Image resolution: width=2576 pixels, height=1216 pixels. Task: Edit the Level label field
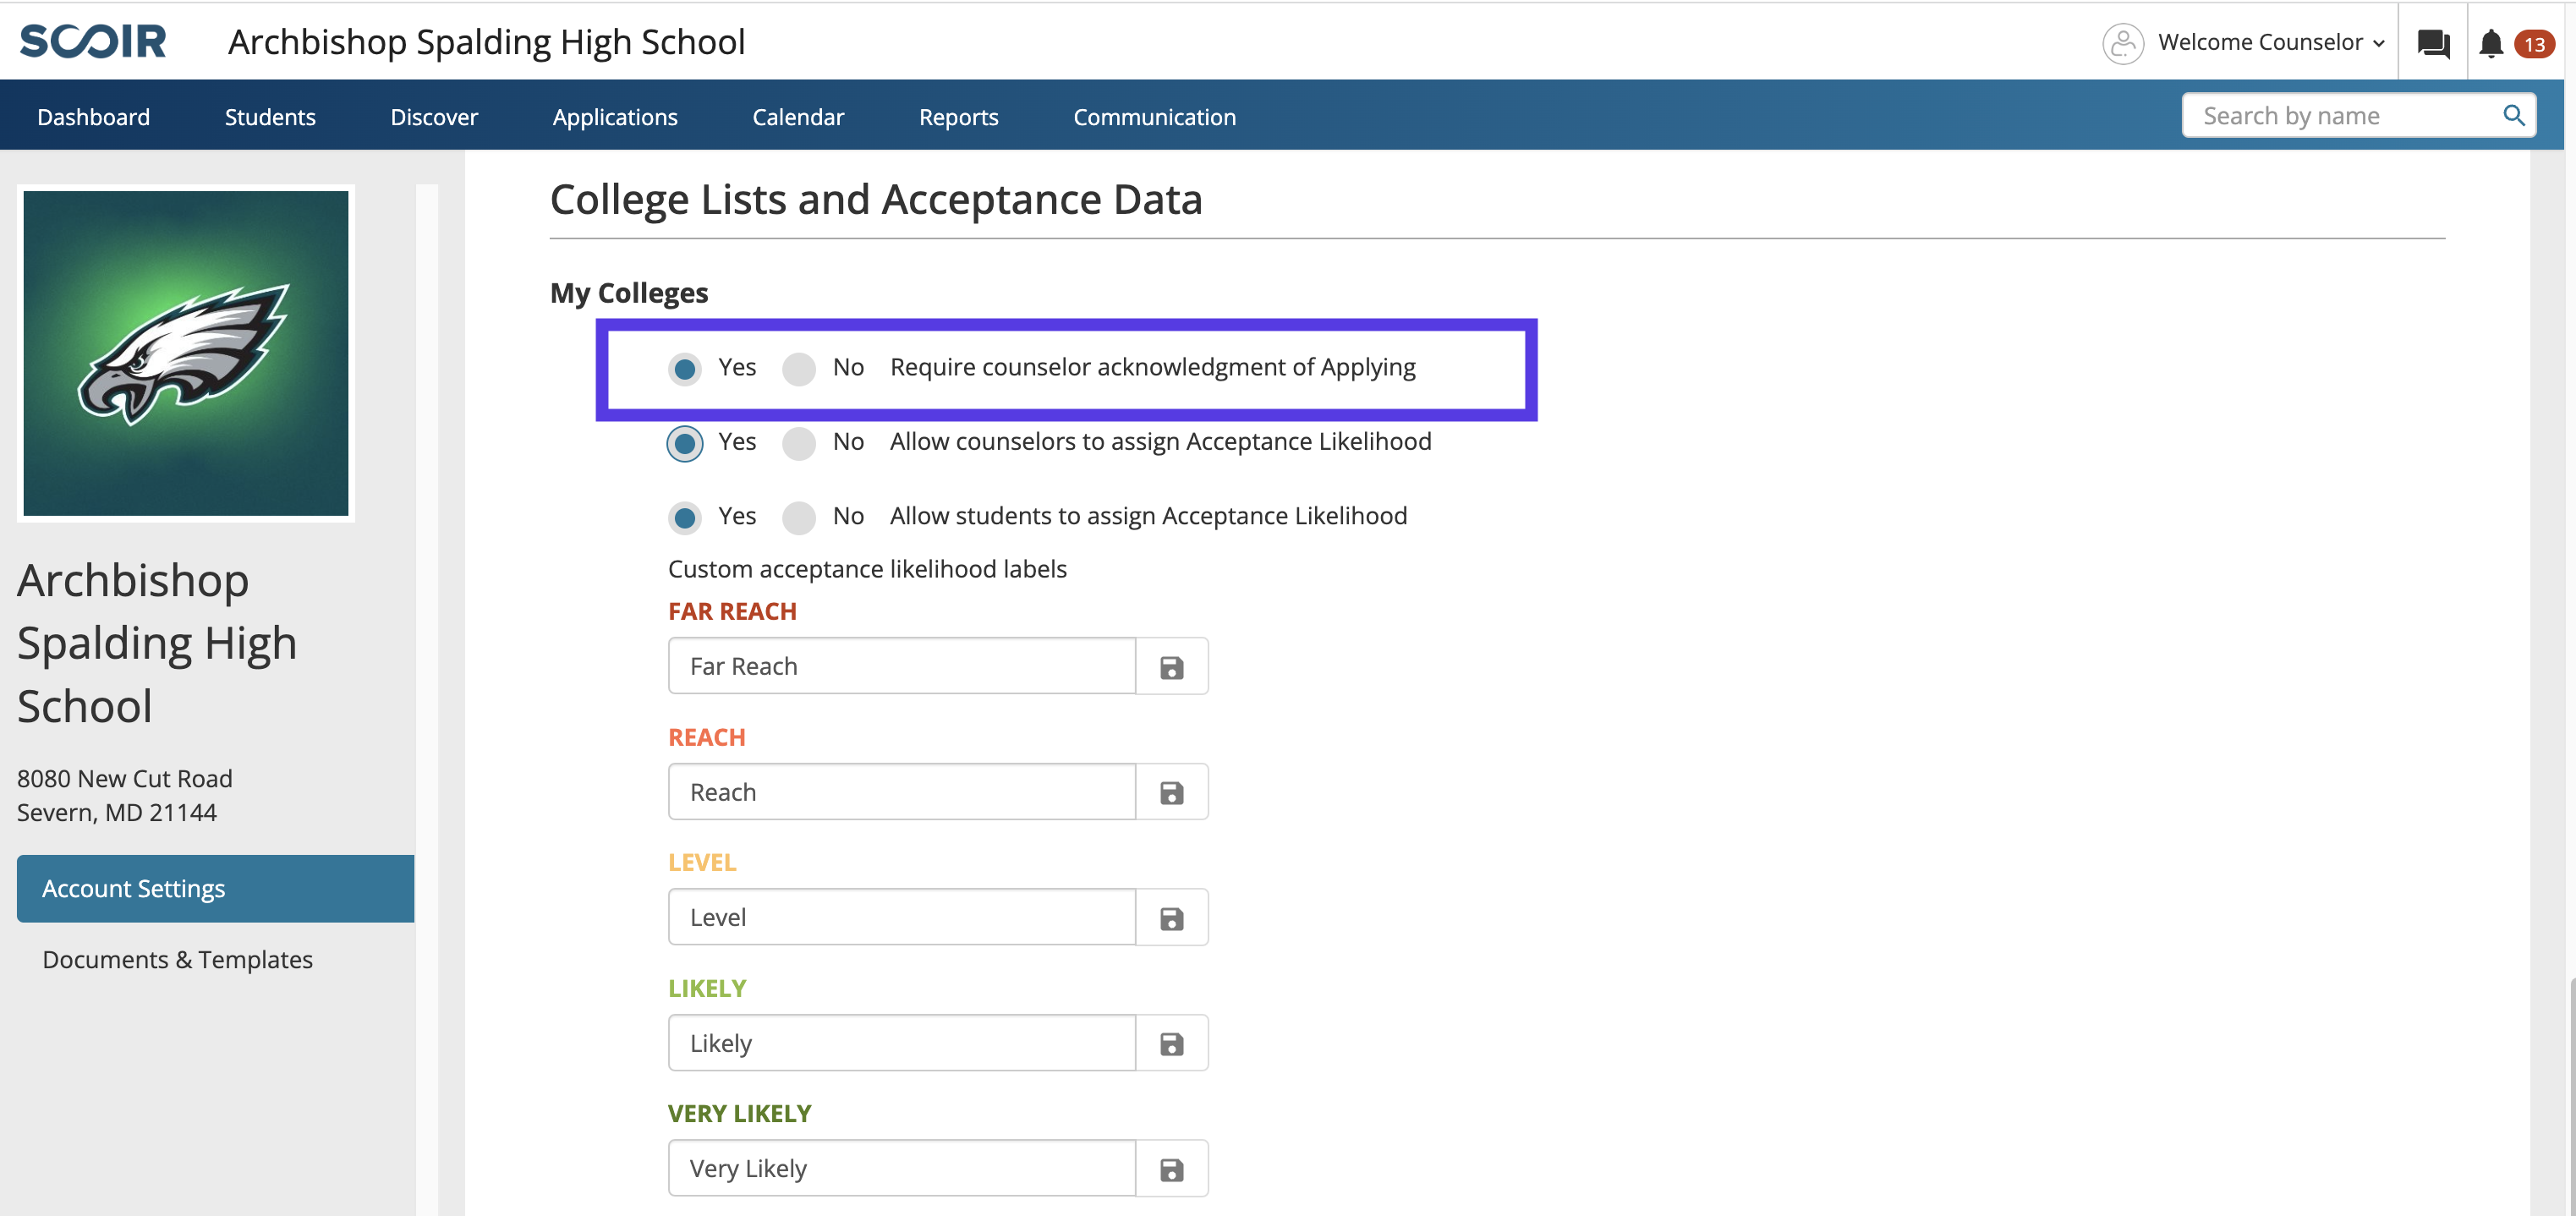(x=902, y=918)
